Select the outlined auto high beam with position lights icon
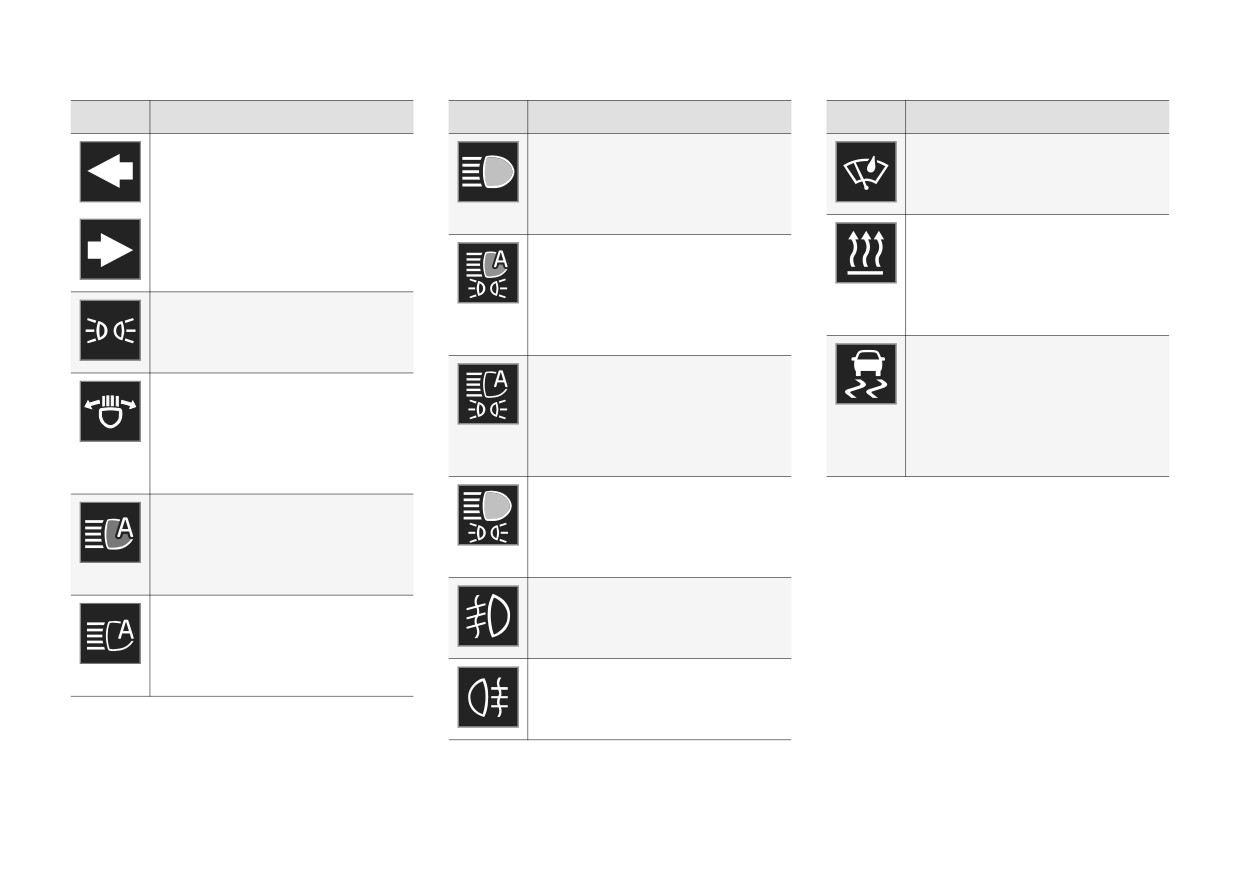The height and width of the screenshot is (872, 1239). click(x=488, y=393)
